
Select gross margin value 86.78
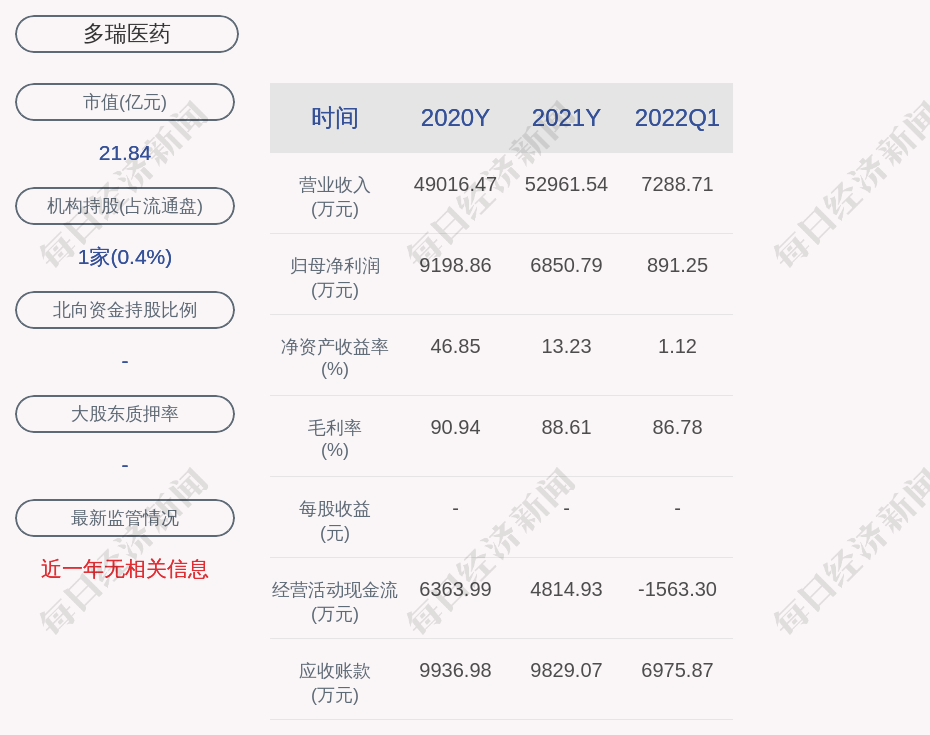click(x=677, y=427)
